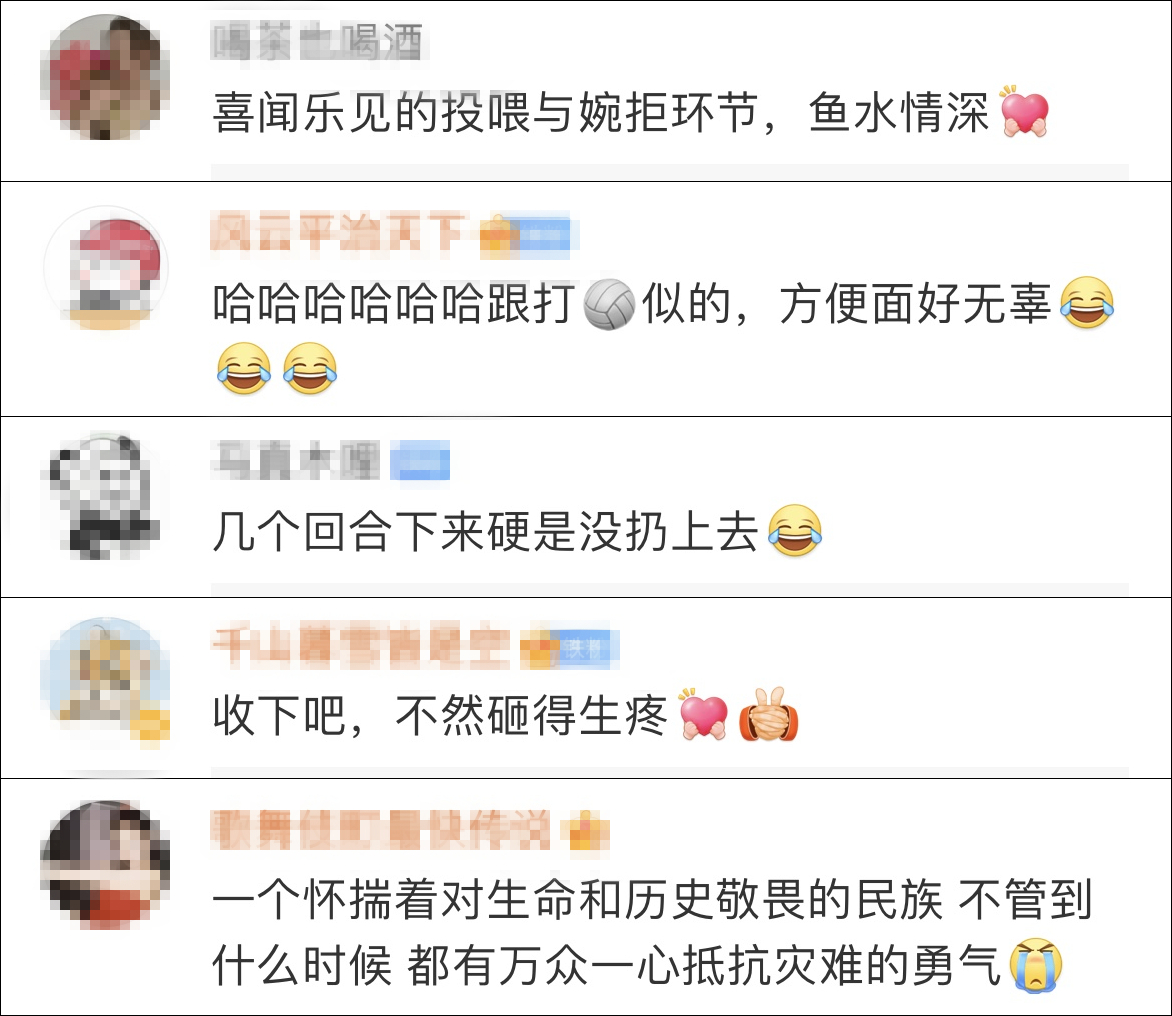Image resolution: width=1172 pixels, height=1016 pixels.
Task: Click the first commenter's pixelated avatar
Action: point(105,77)
